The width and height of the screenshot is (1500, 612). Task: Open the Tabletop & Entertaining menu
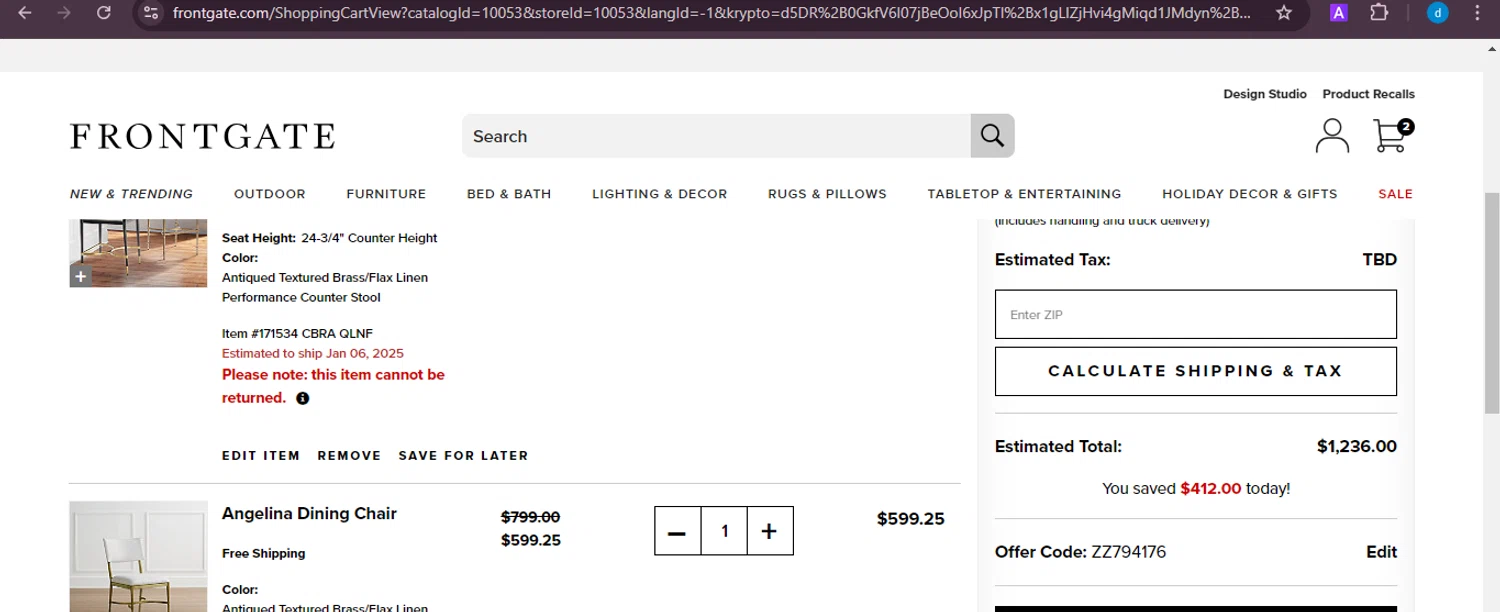tap(1024, 194)
